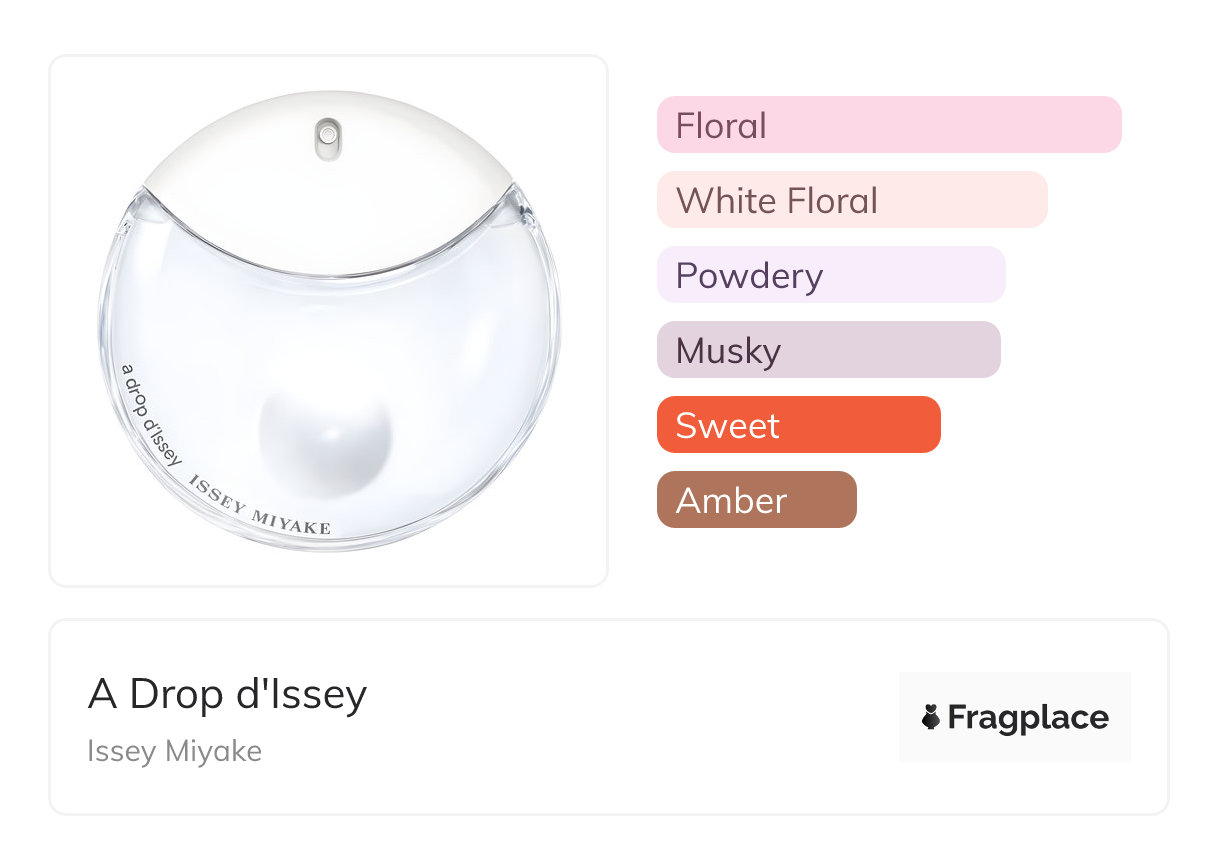Open the 'Issey Miyake' brand name under the title
Screen dimensions: 1218x864
(174, 751)
